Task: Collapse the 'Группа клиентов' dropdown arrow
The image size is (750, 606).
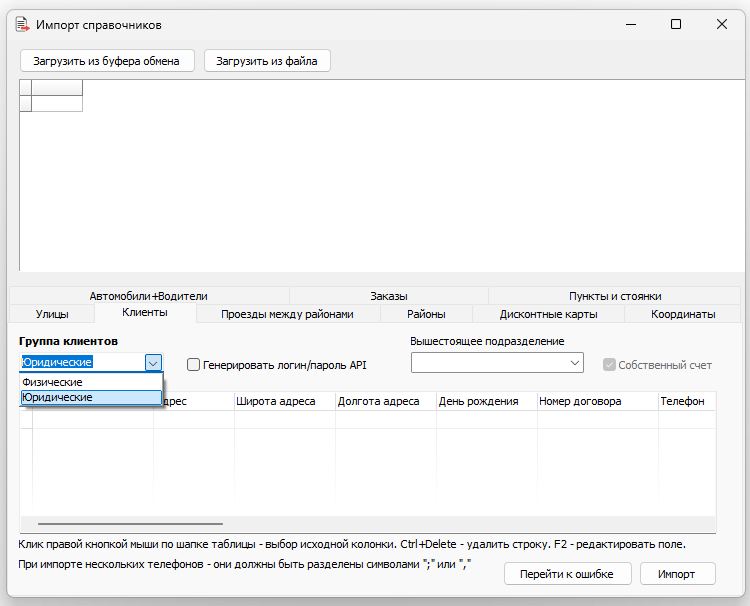Action: tap(153, 363)
